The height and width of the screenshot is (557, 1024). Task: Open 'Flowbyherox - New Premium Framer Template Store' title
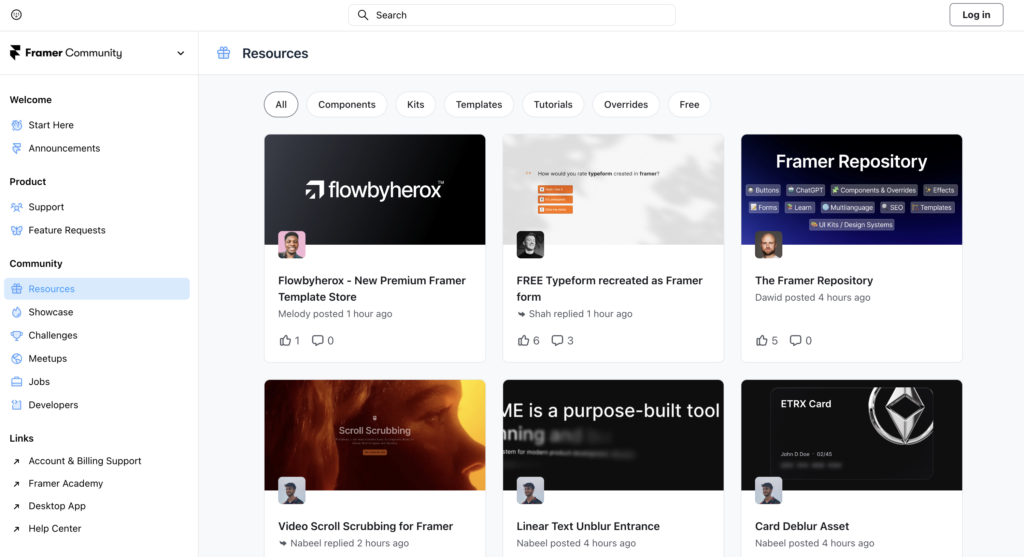(372, 289)
